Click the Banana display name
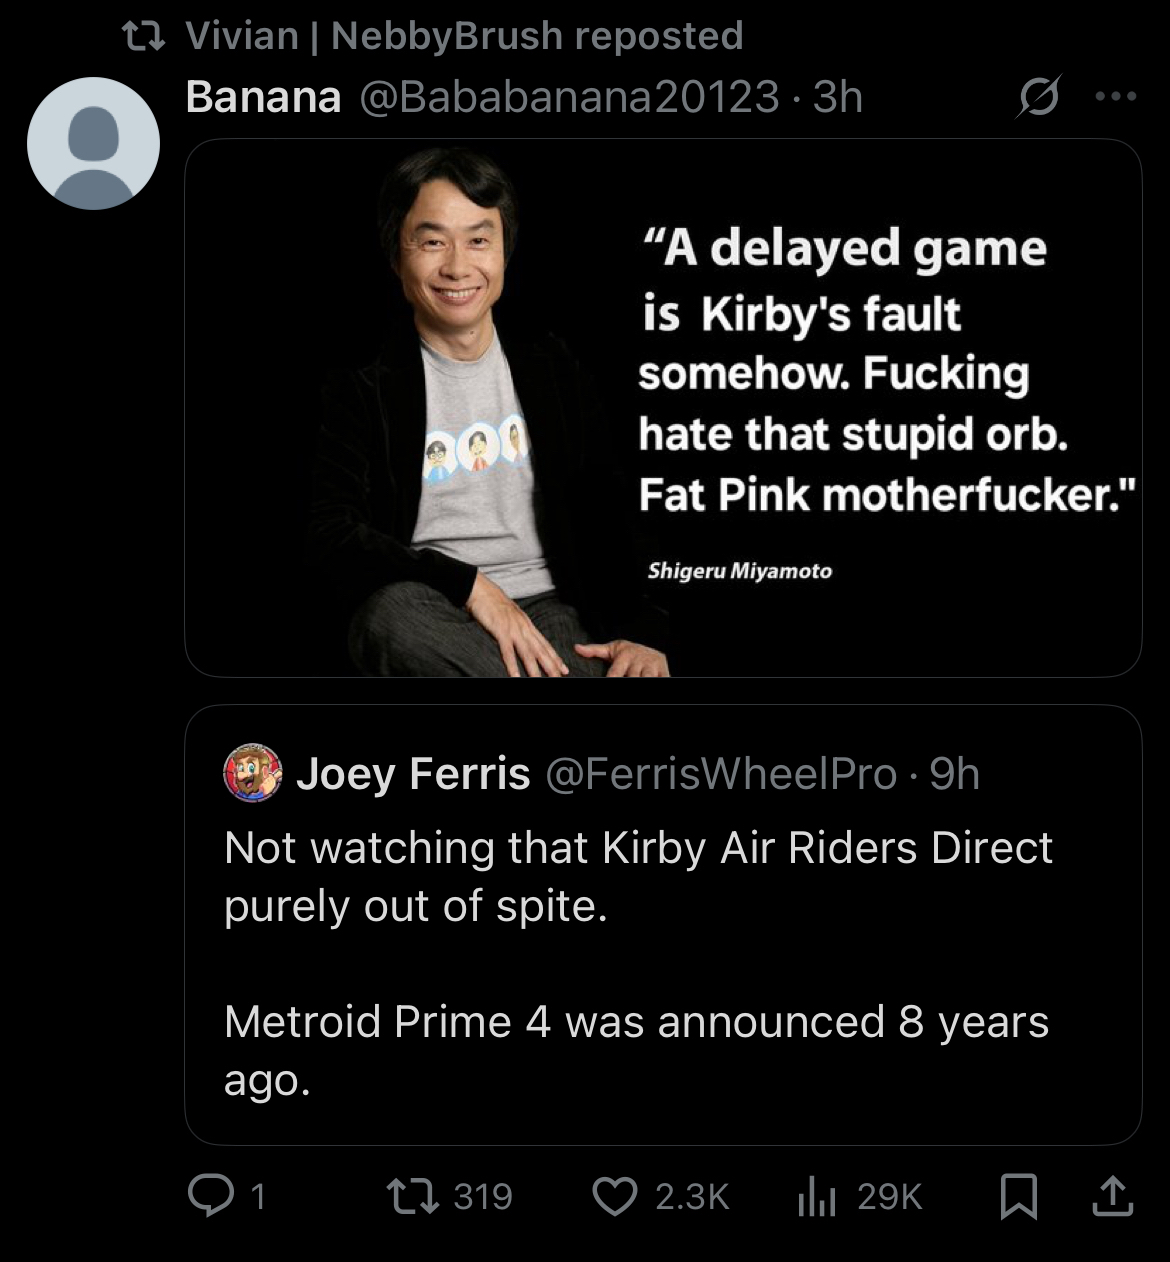The height and width of the screenshot is (1262, 1170). (263, 97)
